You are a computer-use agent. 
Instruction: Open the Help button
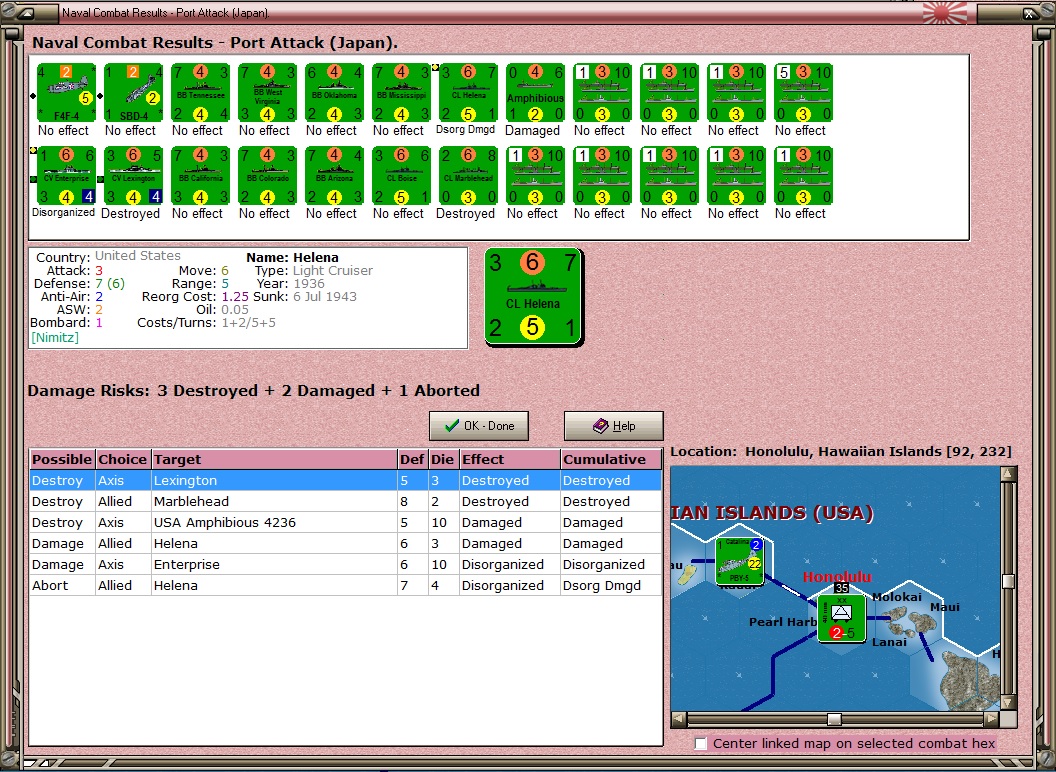pos(614,426)
